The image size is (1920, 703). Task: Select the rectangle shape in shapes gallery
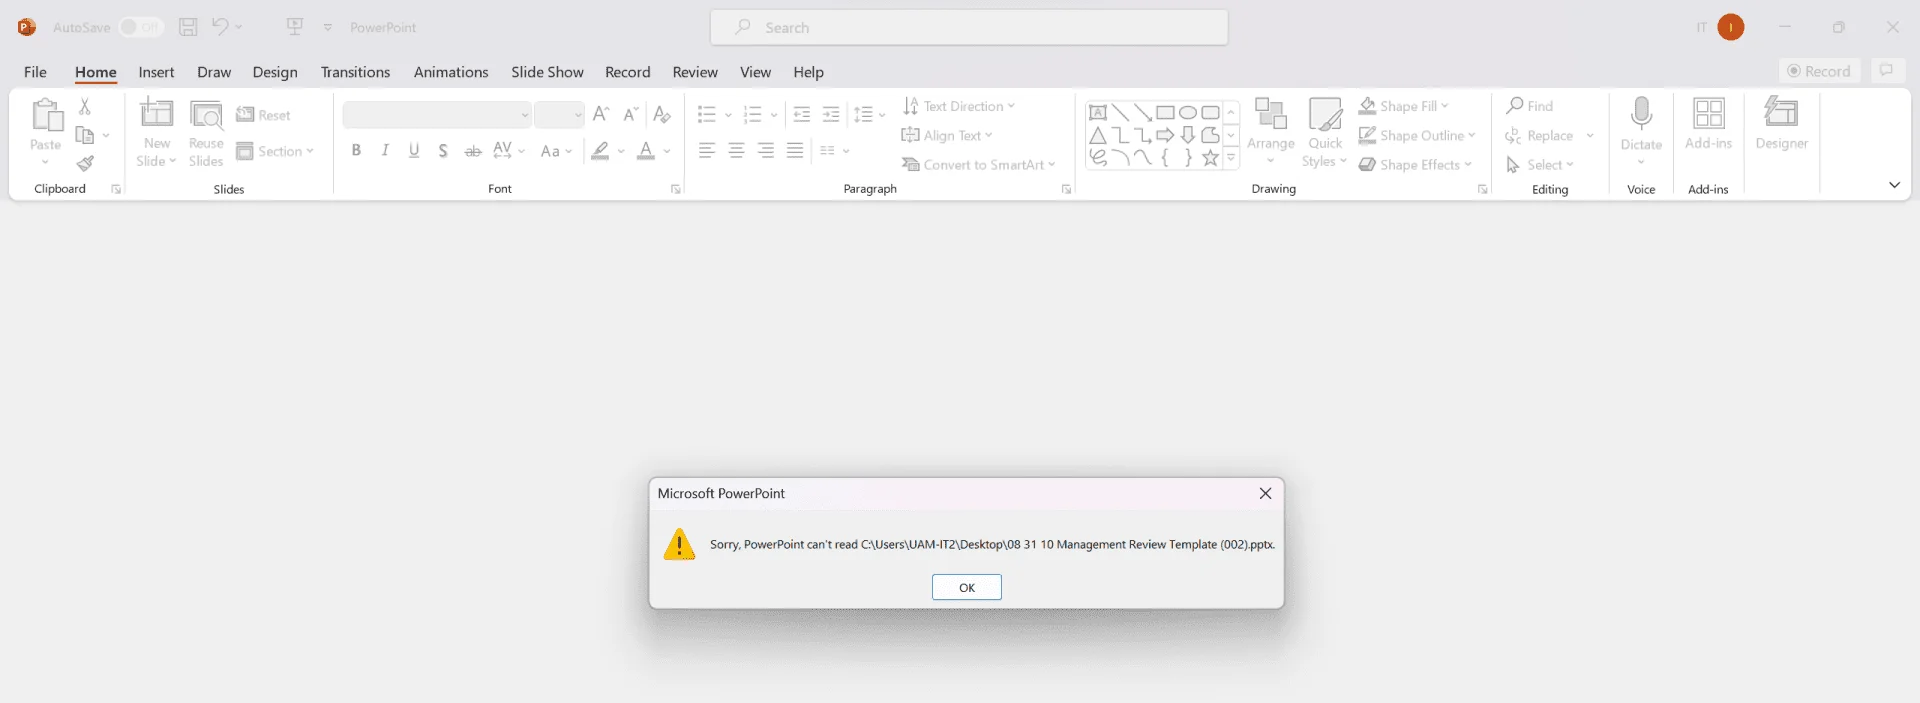1165,112
